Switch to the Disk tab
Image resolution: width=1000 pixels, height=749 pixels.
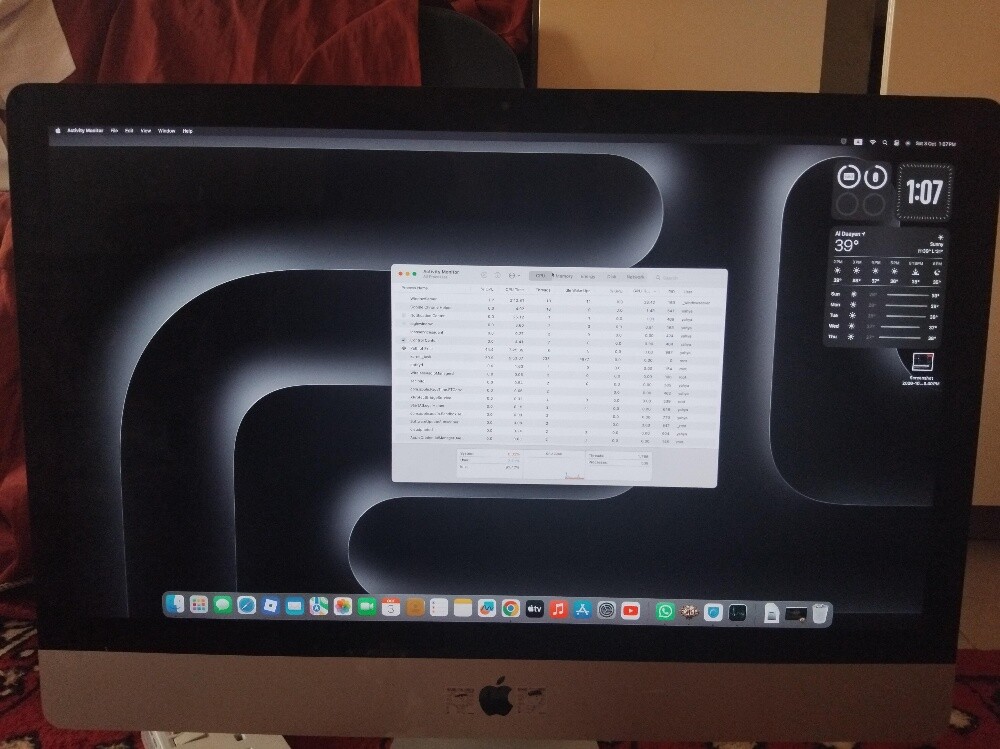[612, 278]
